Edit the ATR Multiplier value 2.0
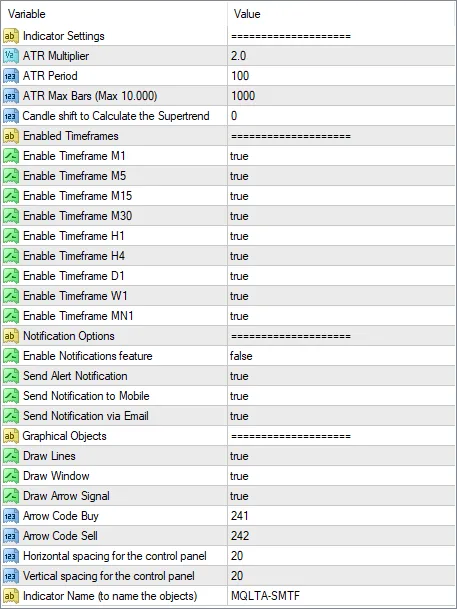457x609 pixels. [238, 56]
